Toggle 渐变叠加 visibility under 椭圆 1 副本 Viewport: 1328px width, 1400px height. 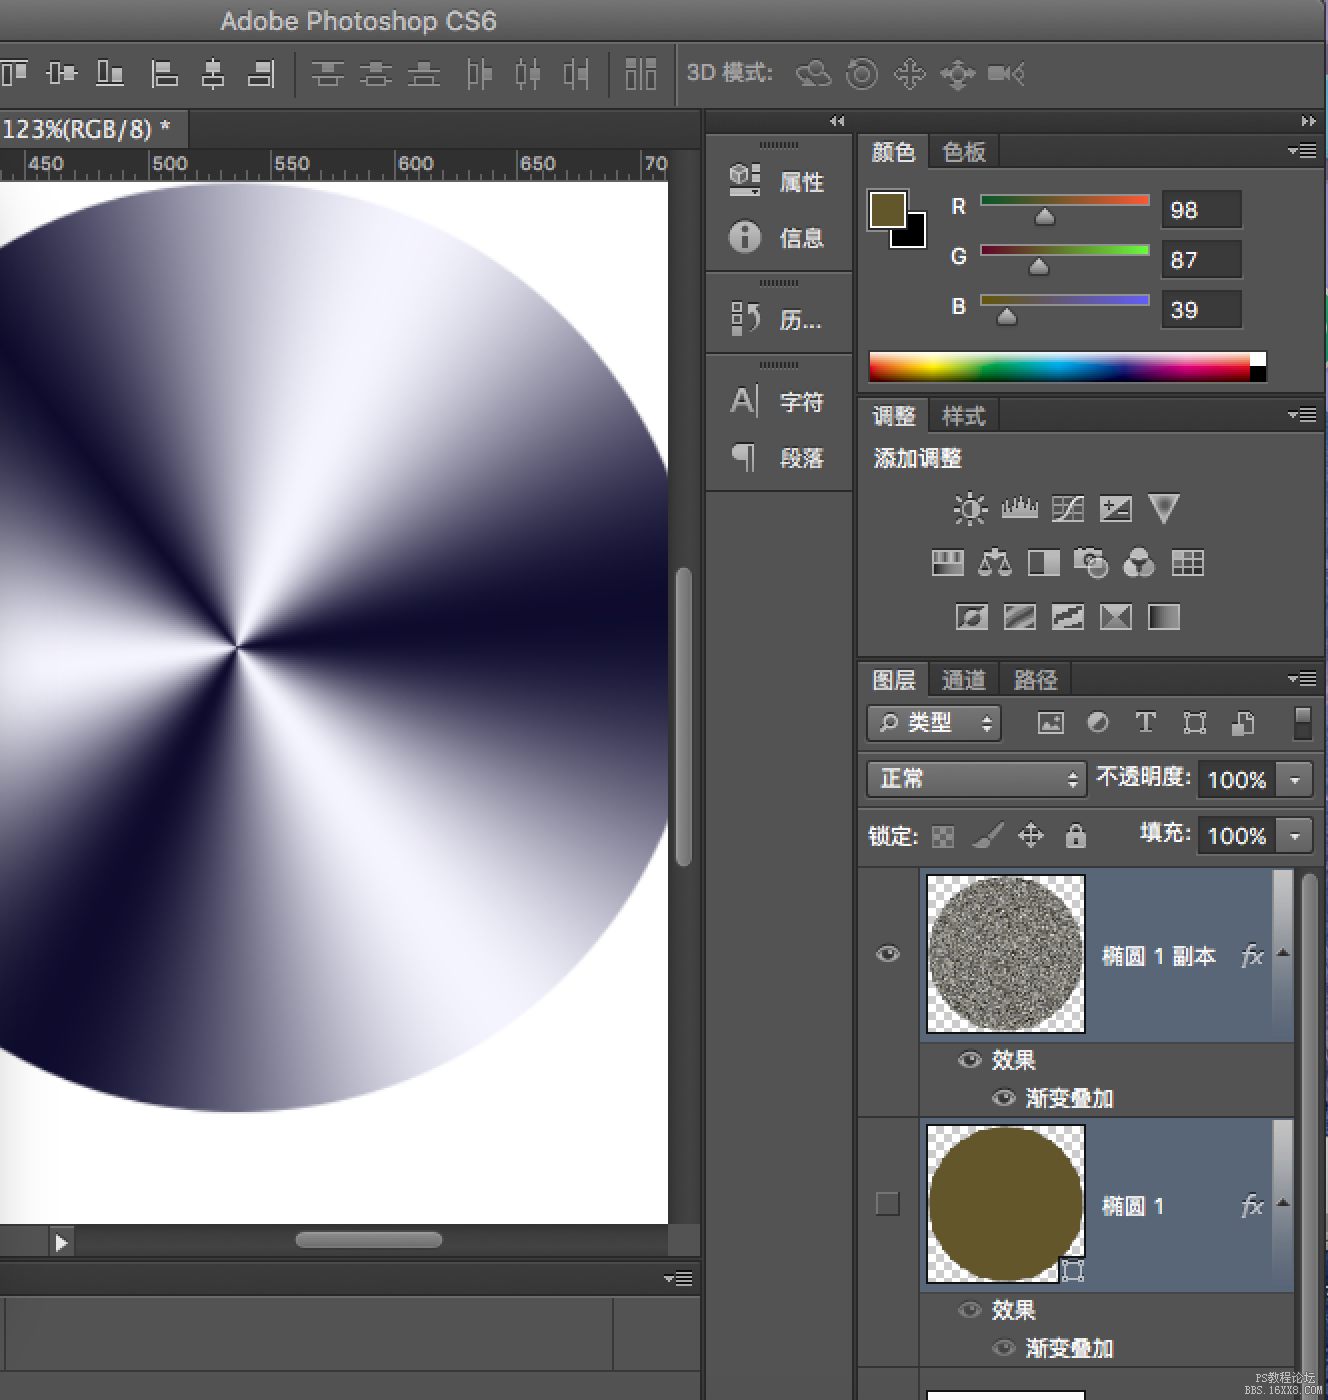1003,1098
